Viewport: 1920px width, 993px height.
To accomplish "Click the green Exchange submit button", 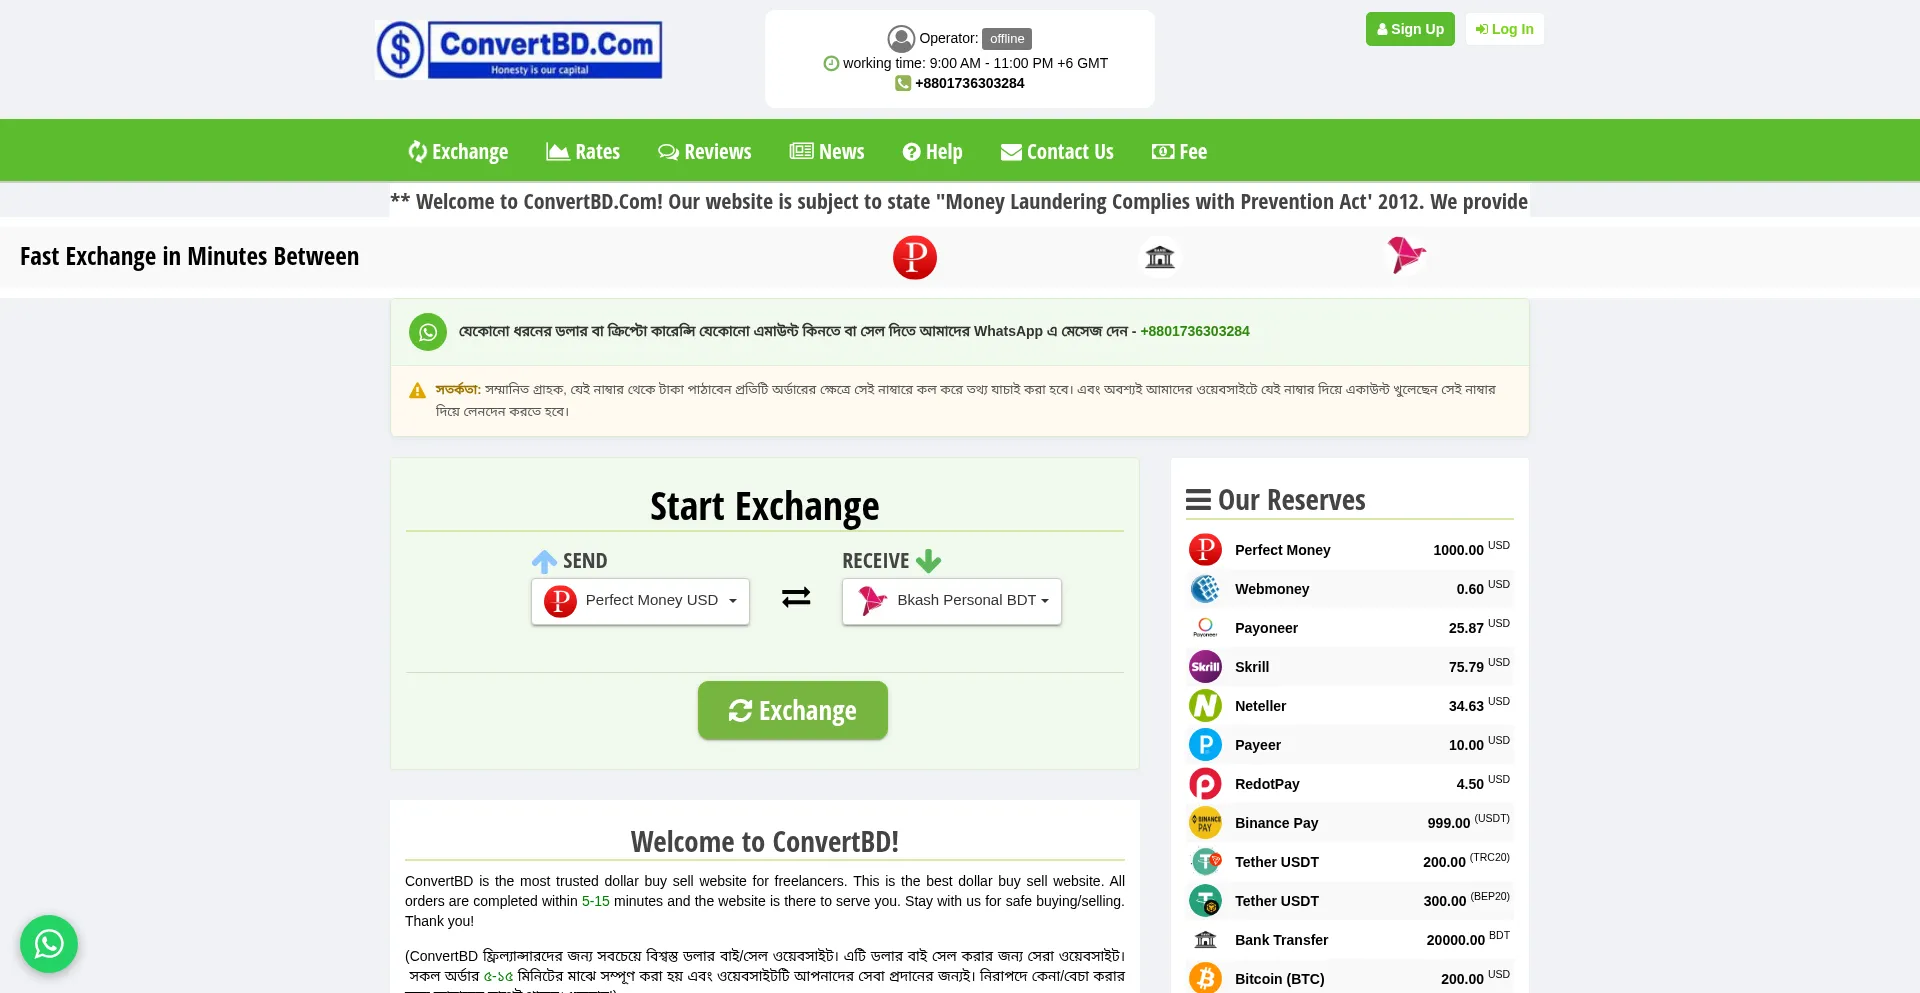I will coord(793,711).
